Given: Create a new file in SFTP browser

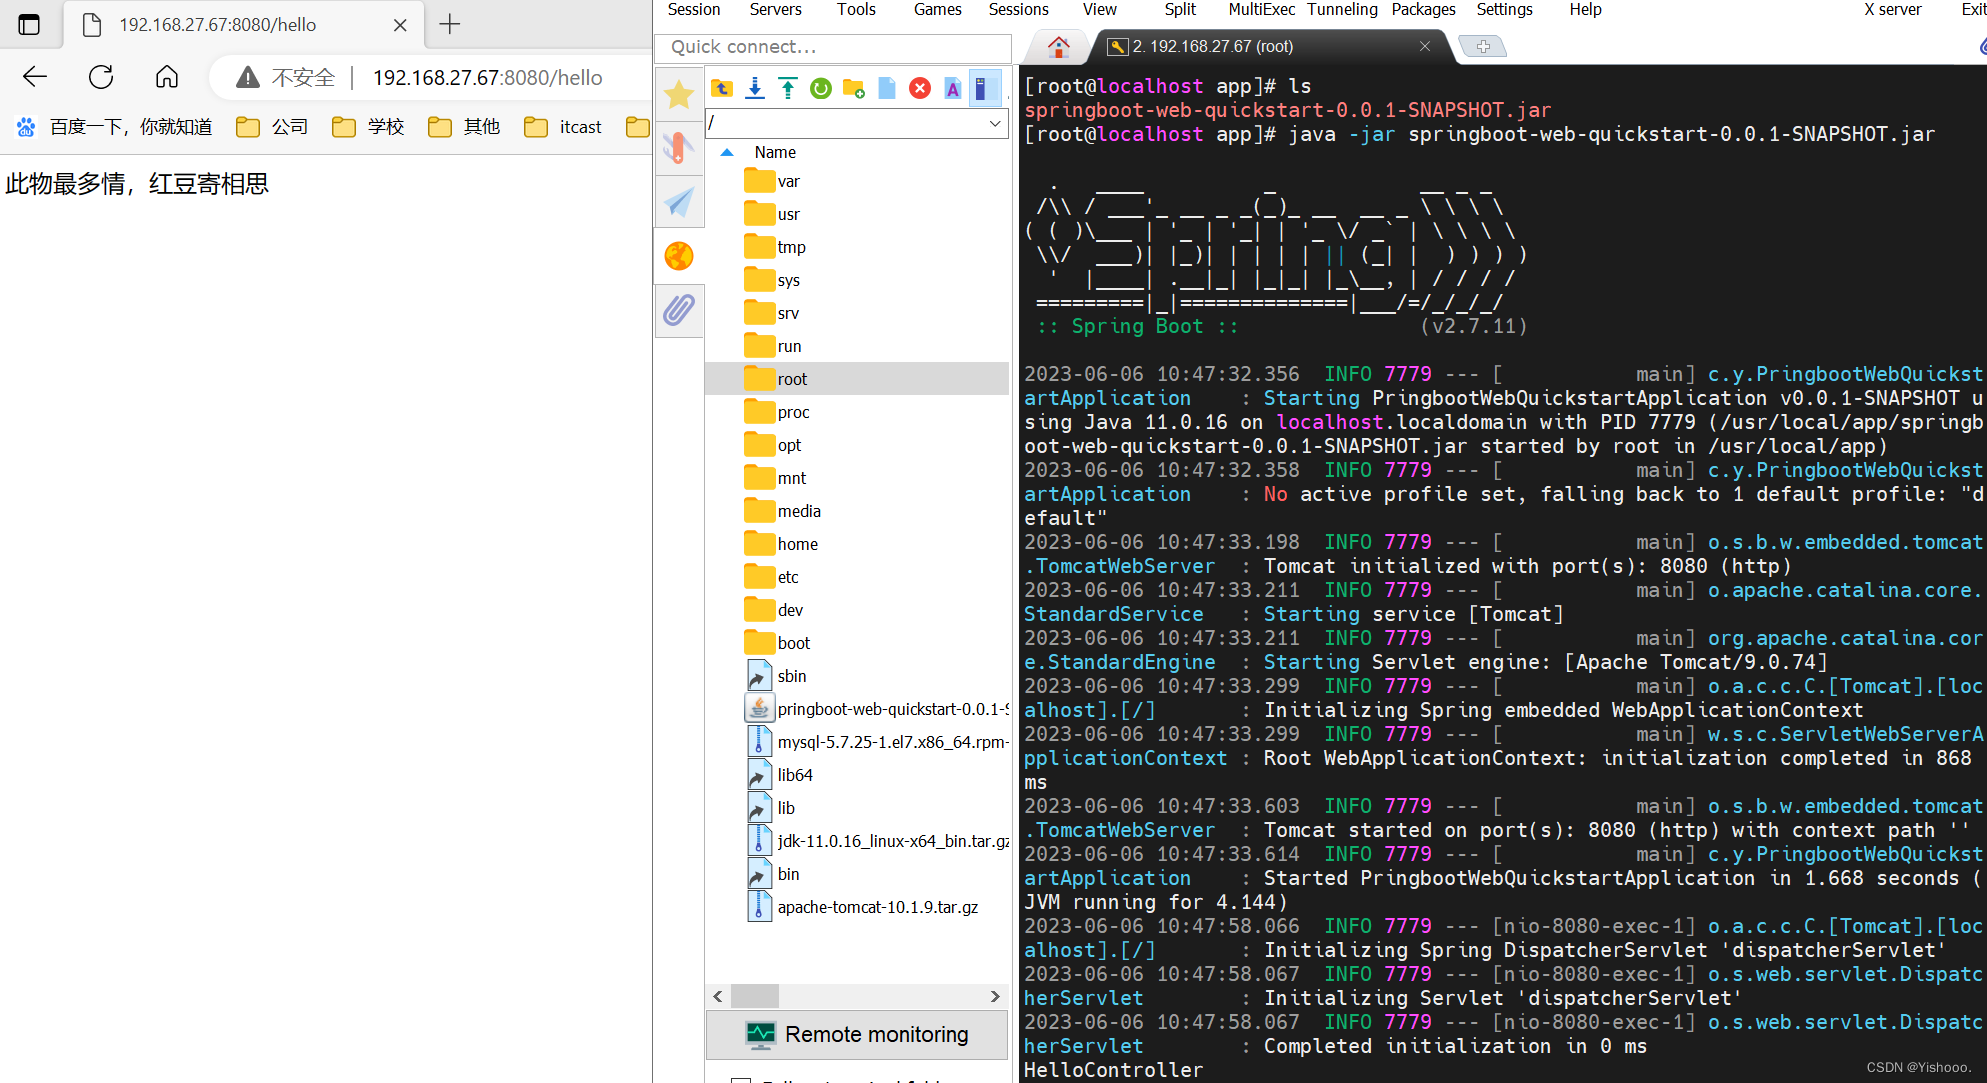Looking at the screenshot, I should point(887,89).
